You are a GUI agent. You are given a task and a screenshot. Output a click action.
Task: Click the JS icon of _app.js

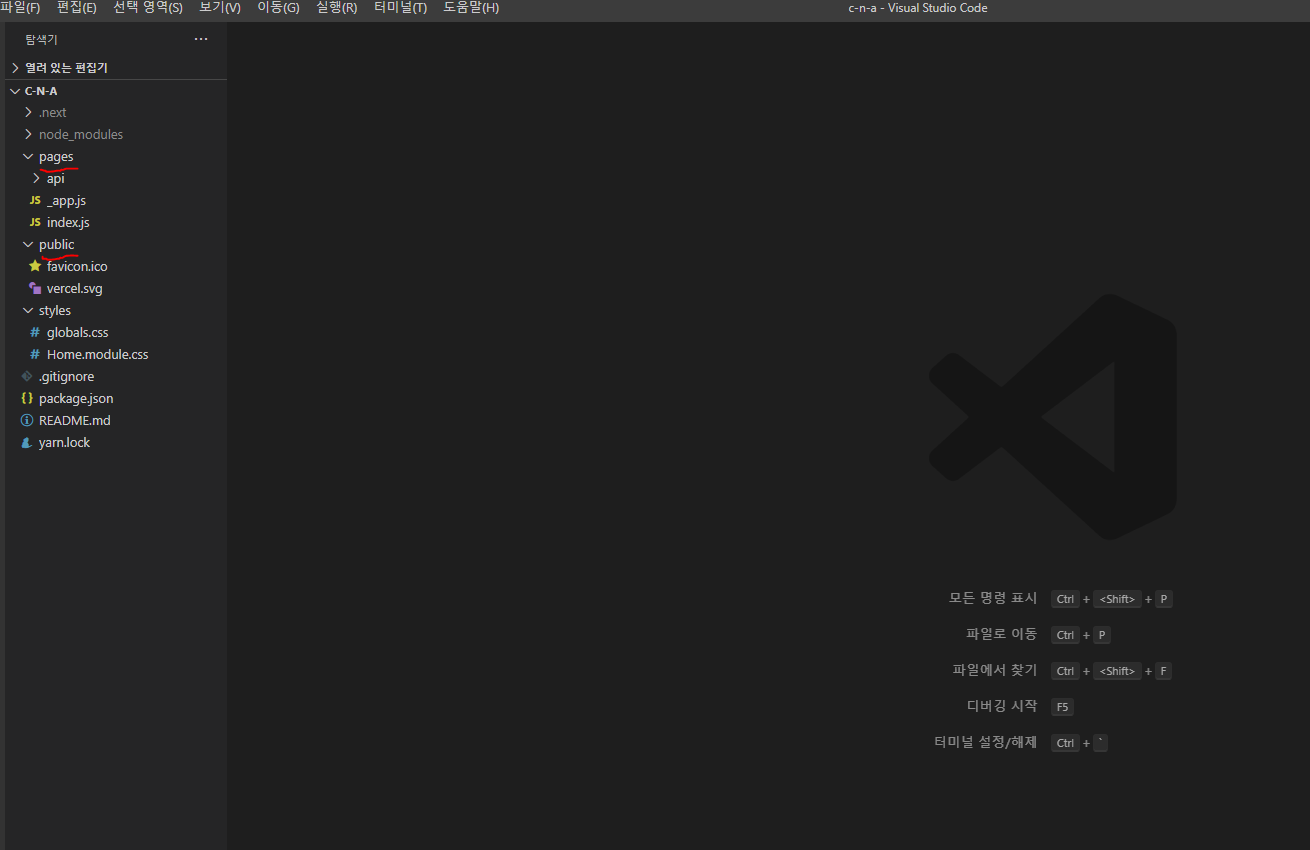pyautogui.click(x=35, y=200)
